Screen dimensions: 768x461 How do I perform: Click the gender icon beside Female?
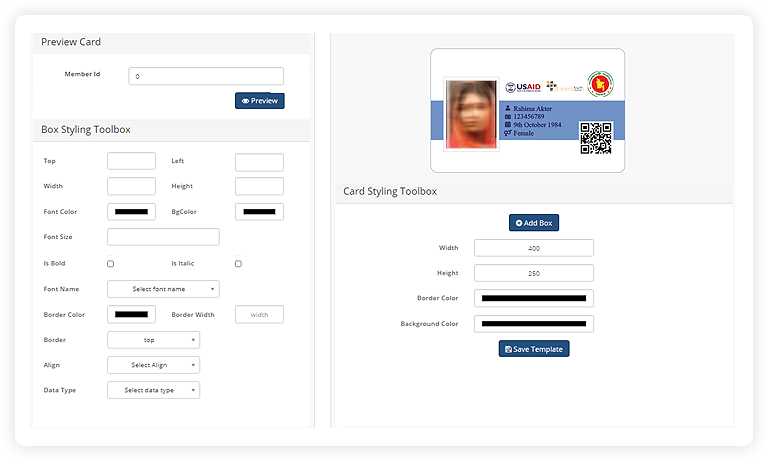[508, 133]
